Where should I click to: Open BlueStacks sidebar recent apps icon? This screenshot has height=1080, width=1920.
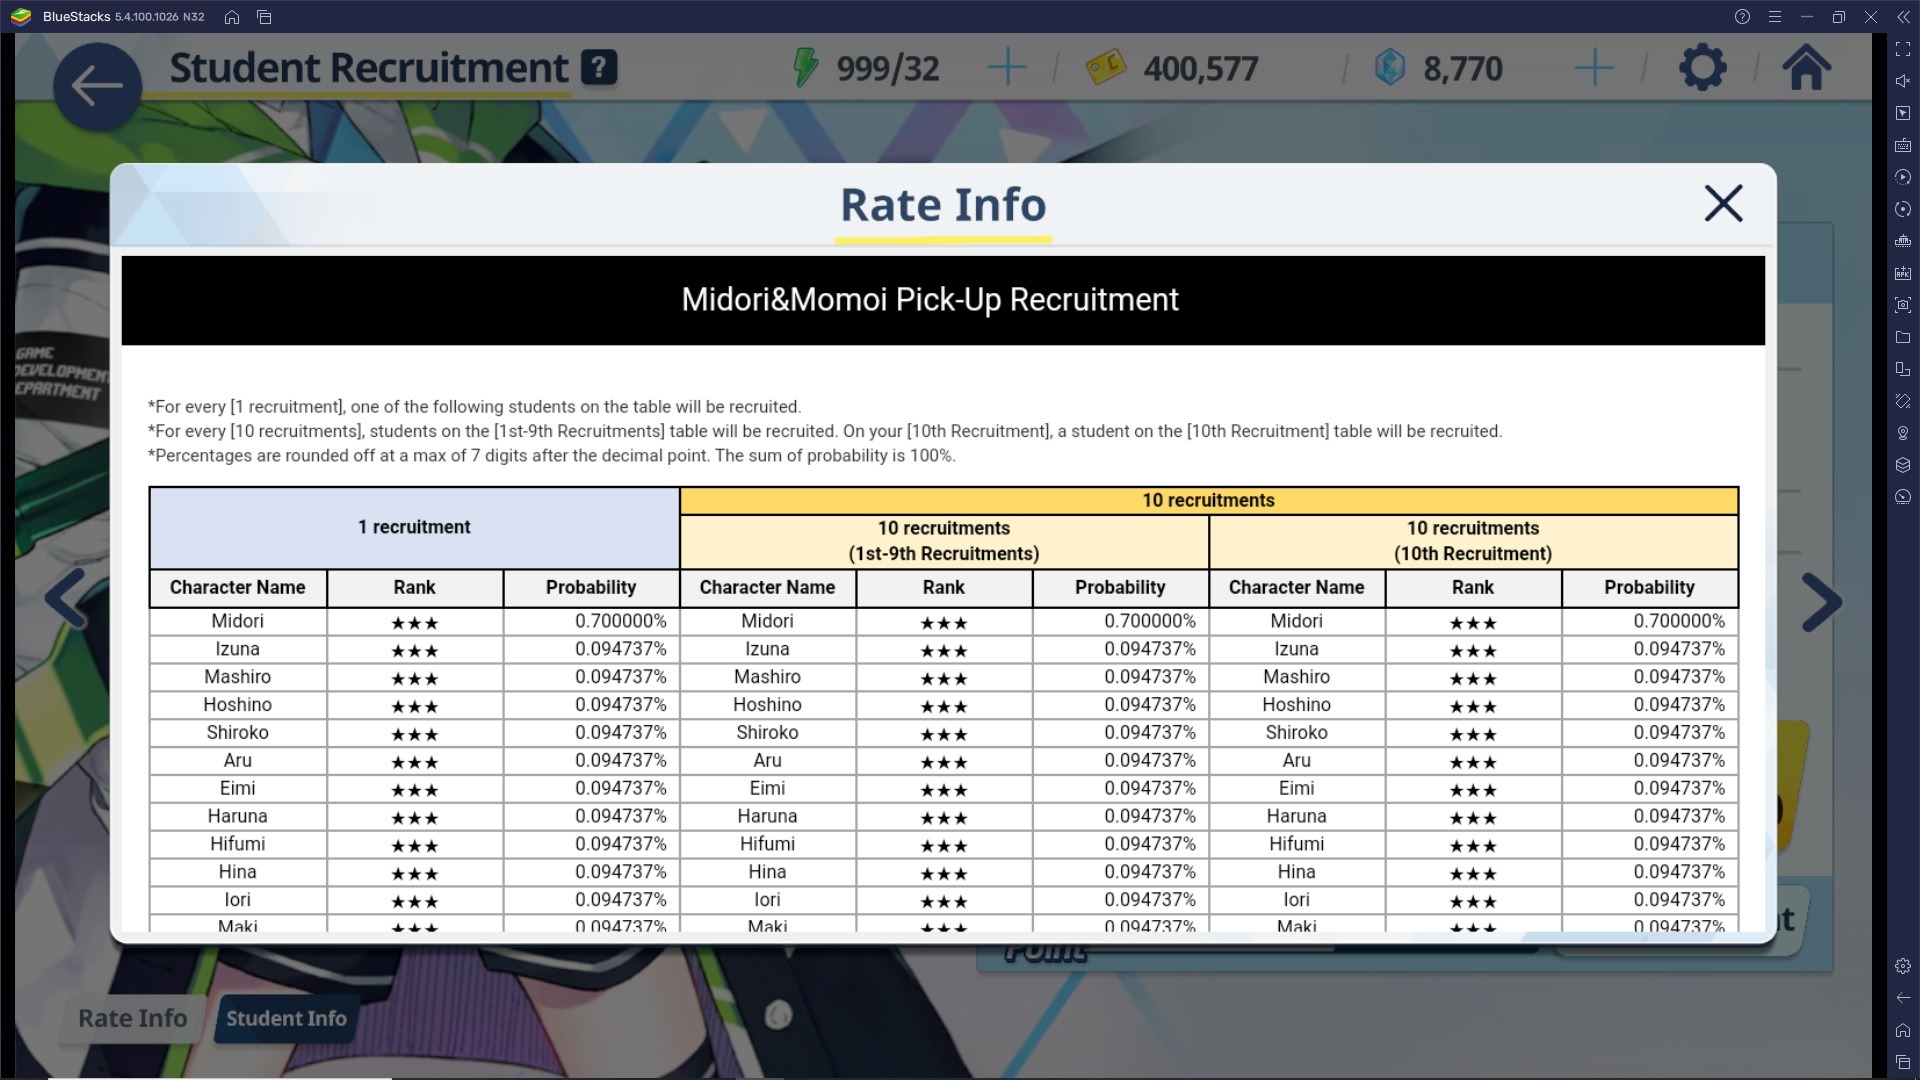point(1902,1062)
